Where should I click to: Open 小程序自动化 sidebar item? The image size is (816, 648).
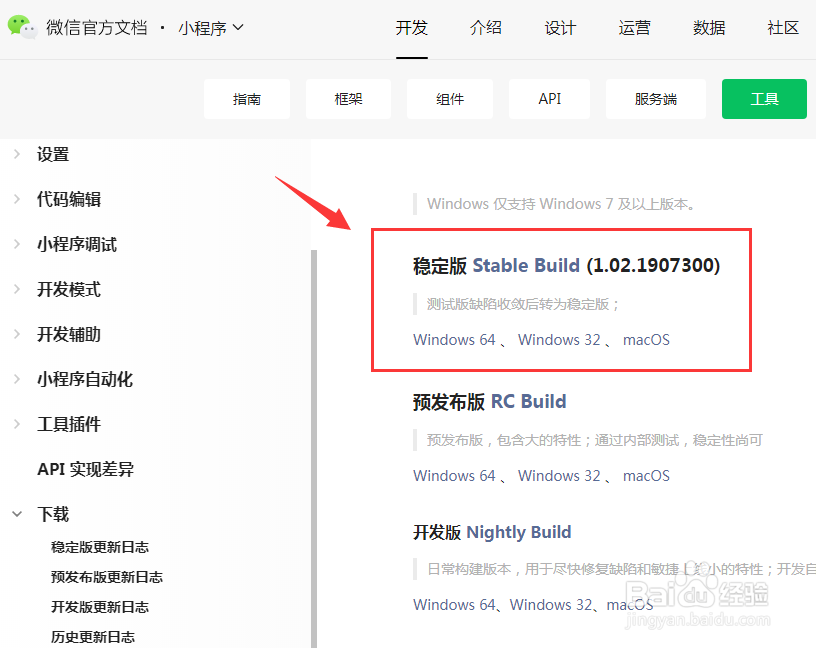coord(85,379)
